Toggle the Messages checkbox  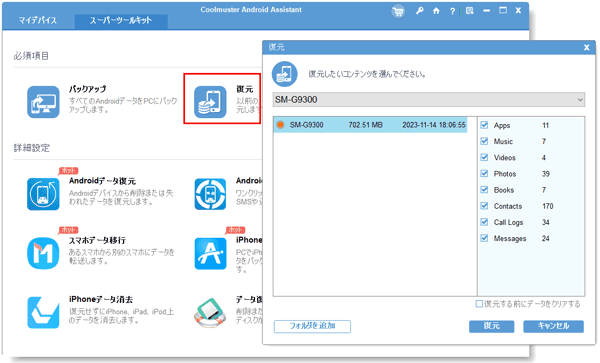pos(484,238)
